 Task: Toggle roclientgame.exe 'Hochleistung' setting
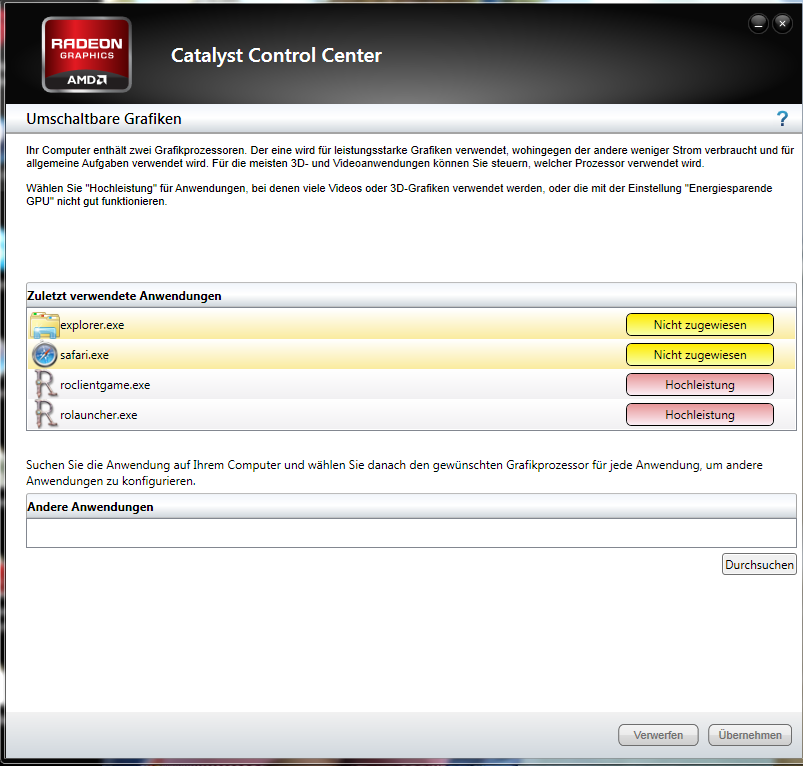click(x=700, y=385)
